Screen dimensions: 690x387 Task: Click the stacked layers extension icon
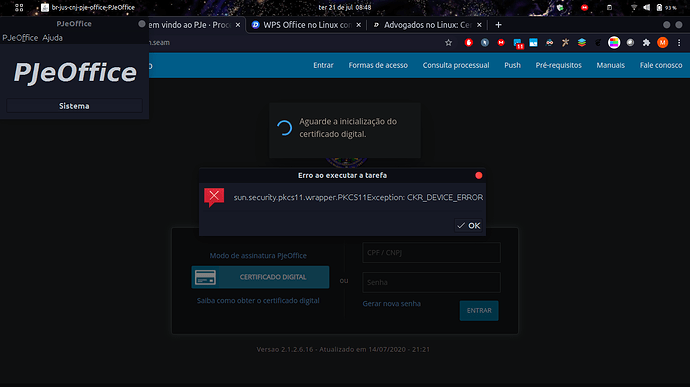pyautogui.click(x=582, y=43)
